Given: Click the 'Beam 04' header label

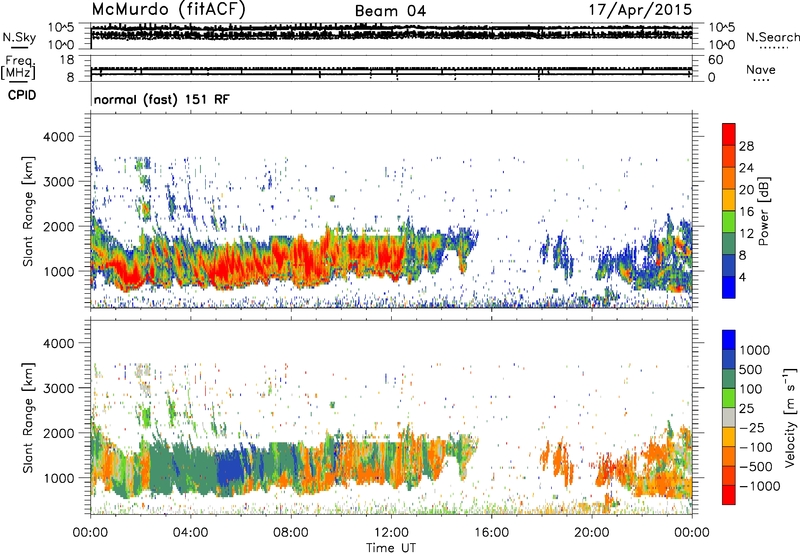Looking at the screenshot, I should [x=390, y=11].
